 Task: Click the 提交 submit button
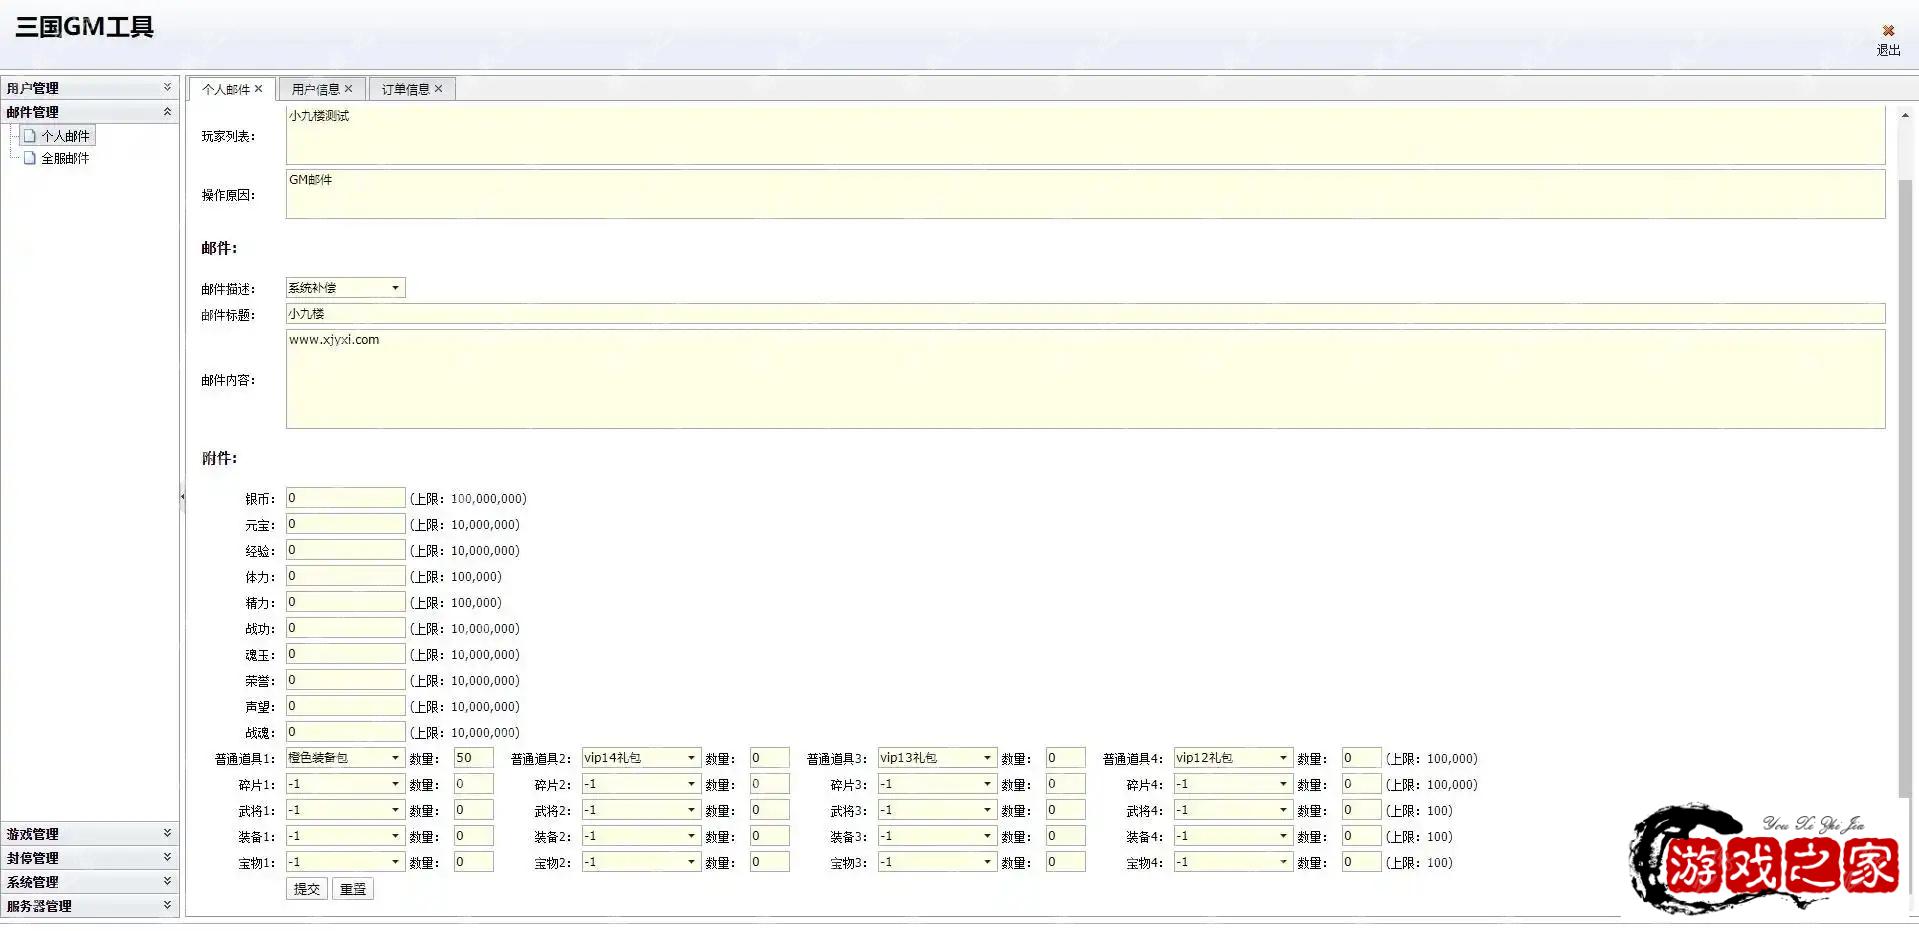click(x=307, y=889)
